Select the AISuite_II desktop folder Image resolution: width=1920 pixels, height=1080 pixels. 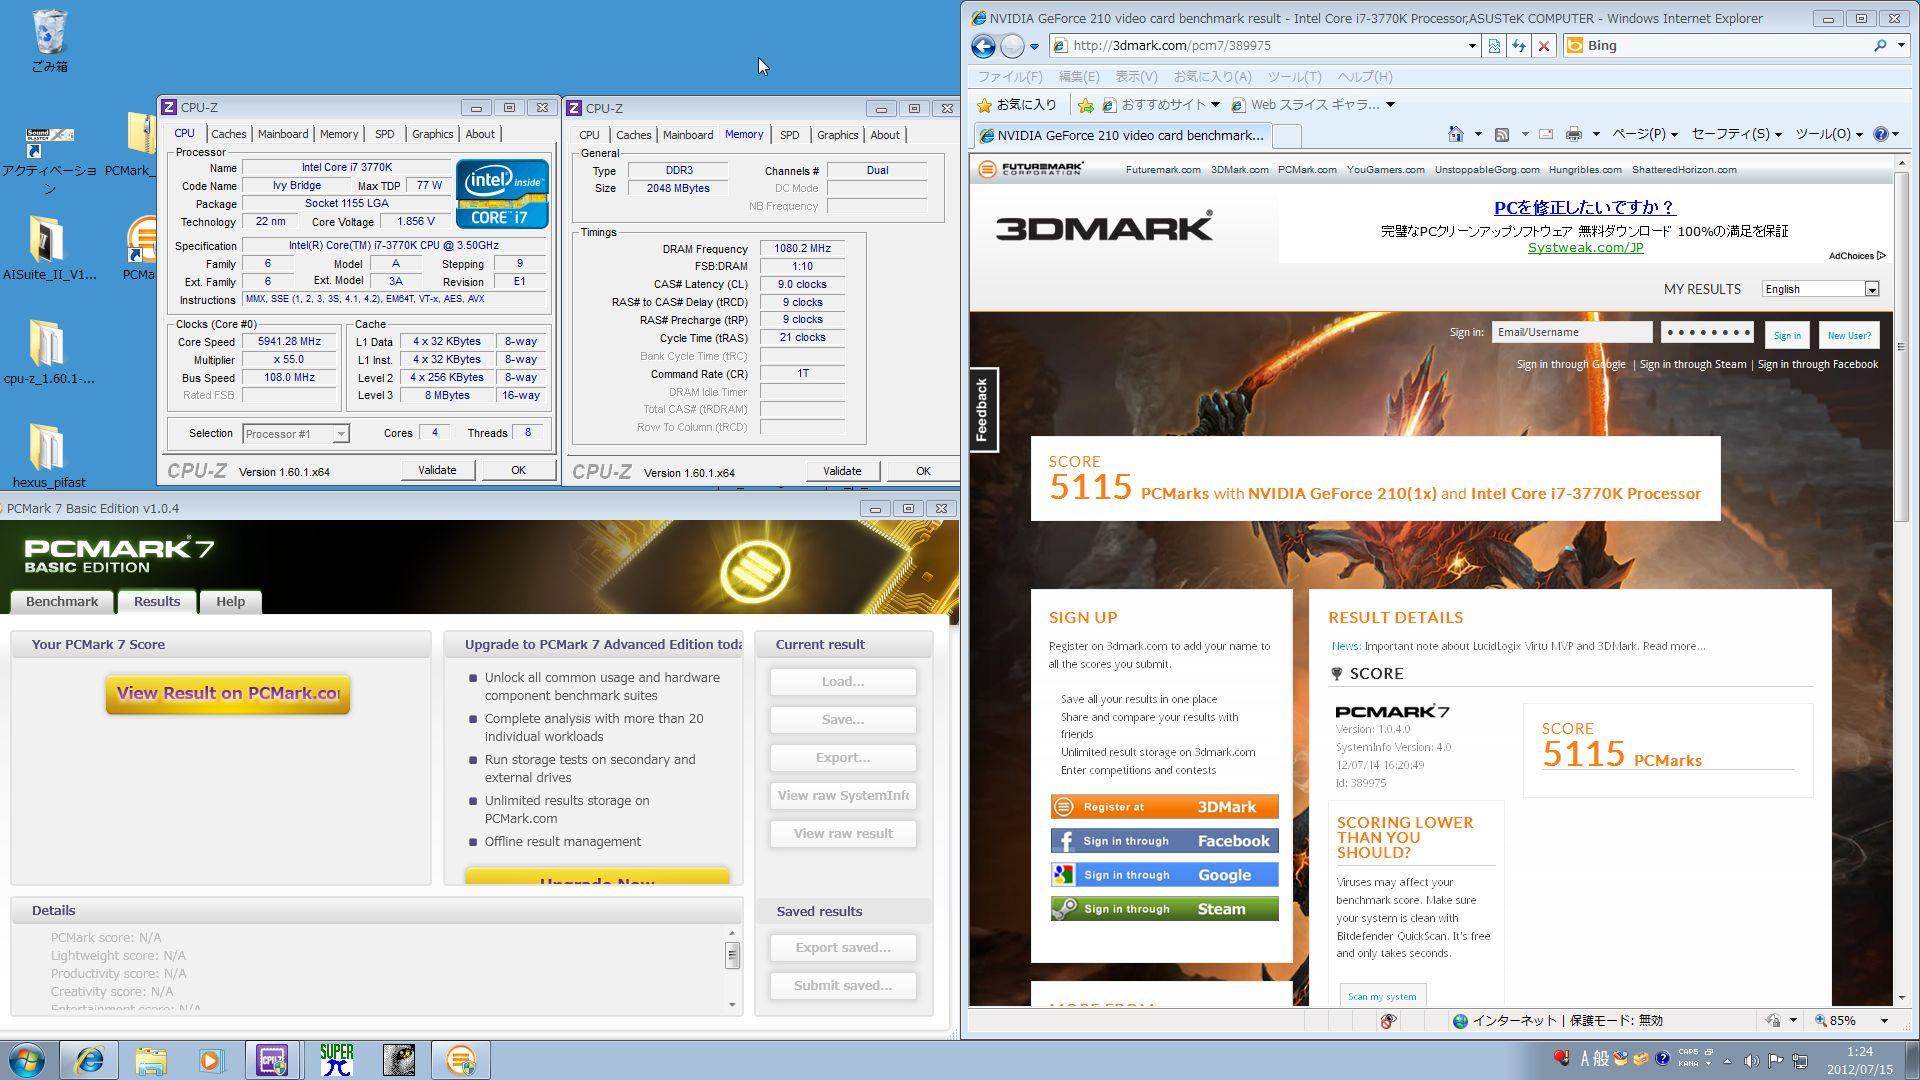click(x=49, y=249)
